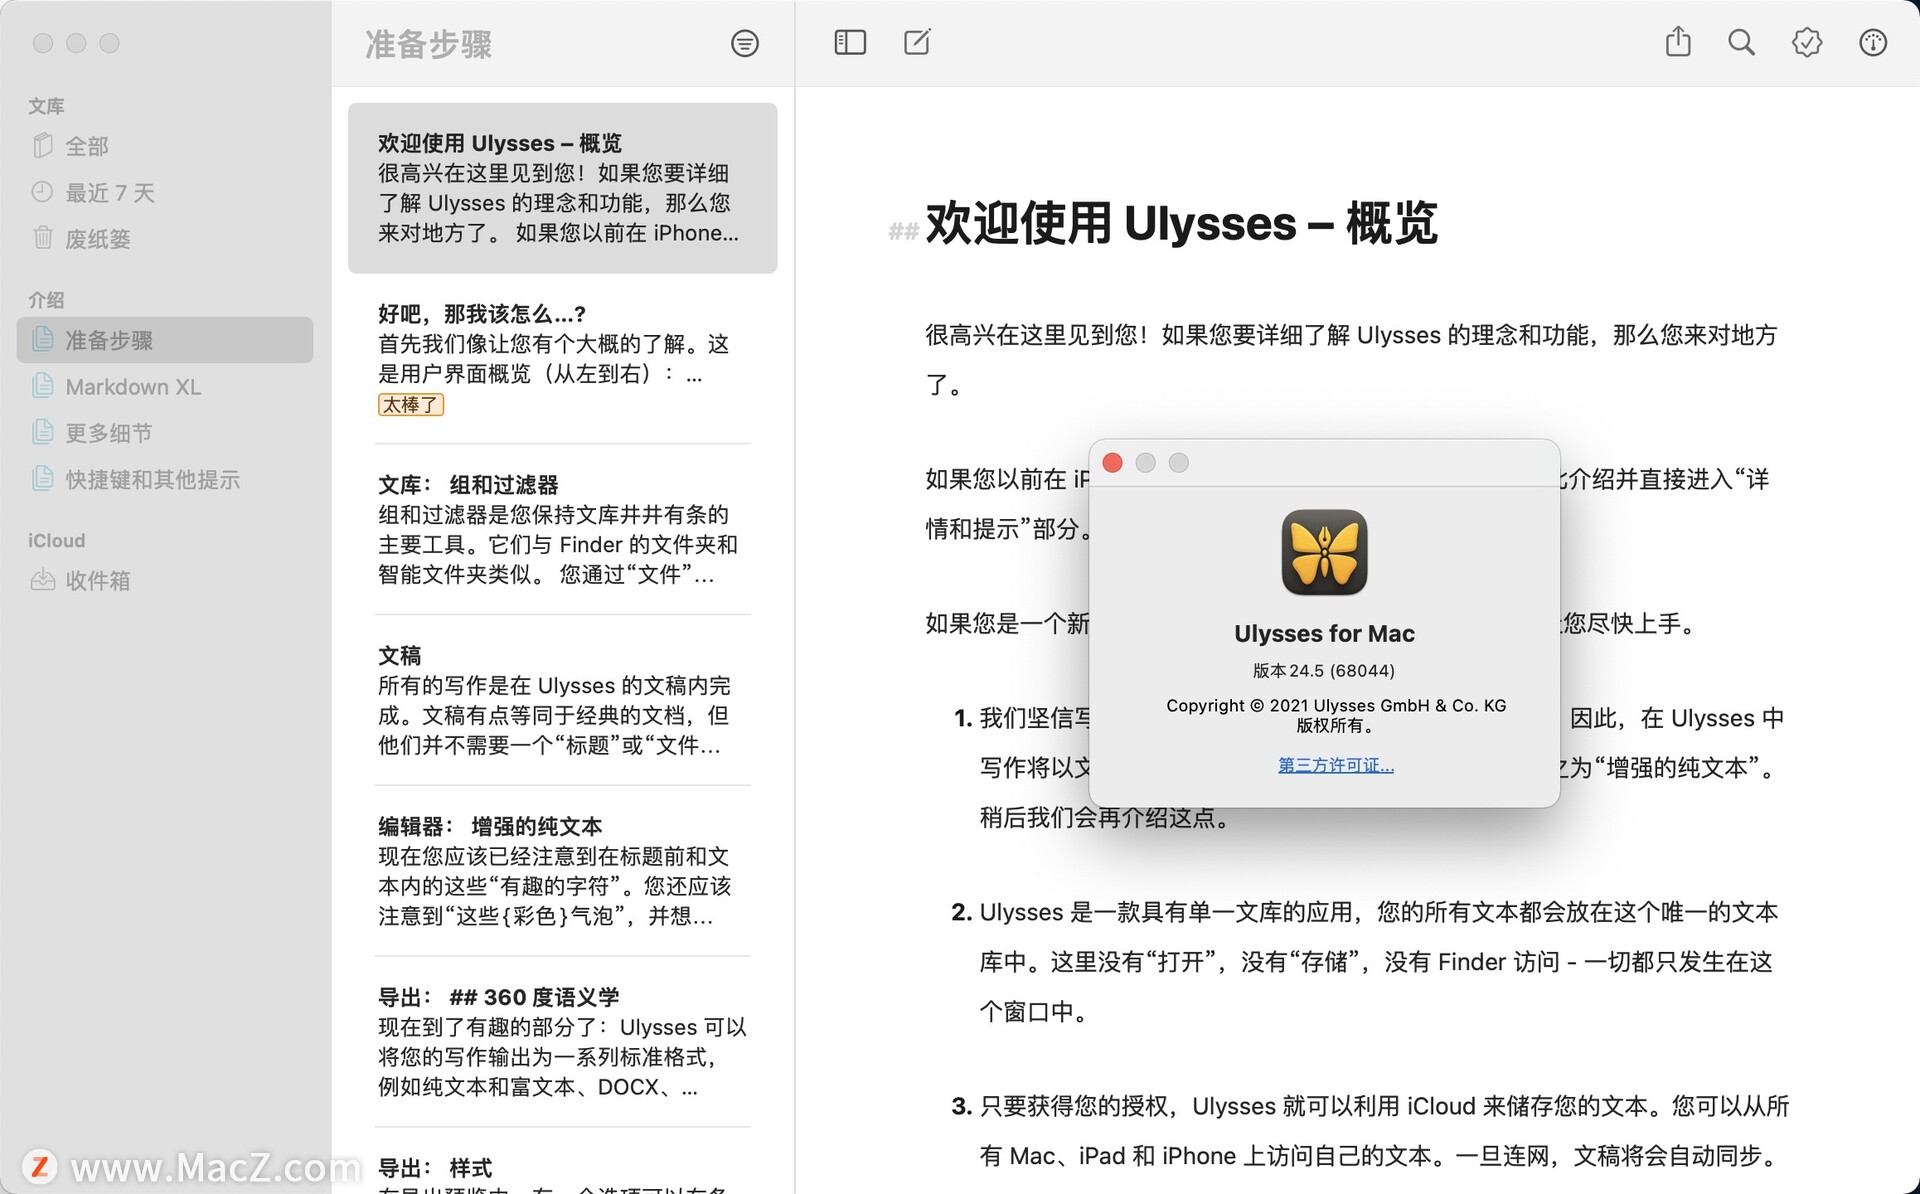This screenshot has height=1194, width=1920.
Task: Select 全部 in the library sidebar
Action: (165, 146)
